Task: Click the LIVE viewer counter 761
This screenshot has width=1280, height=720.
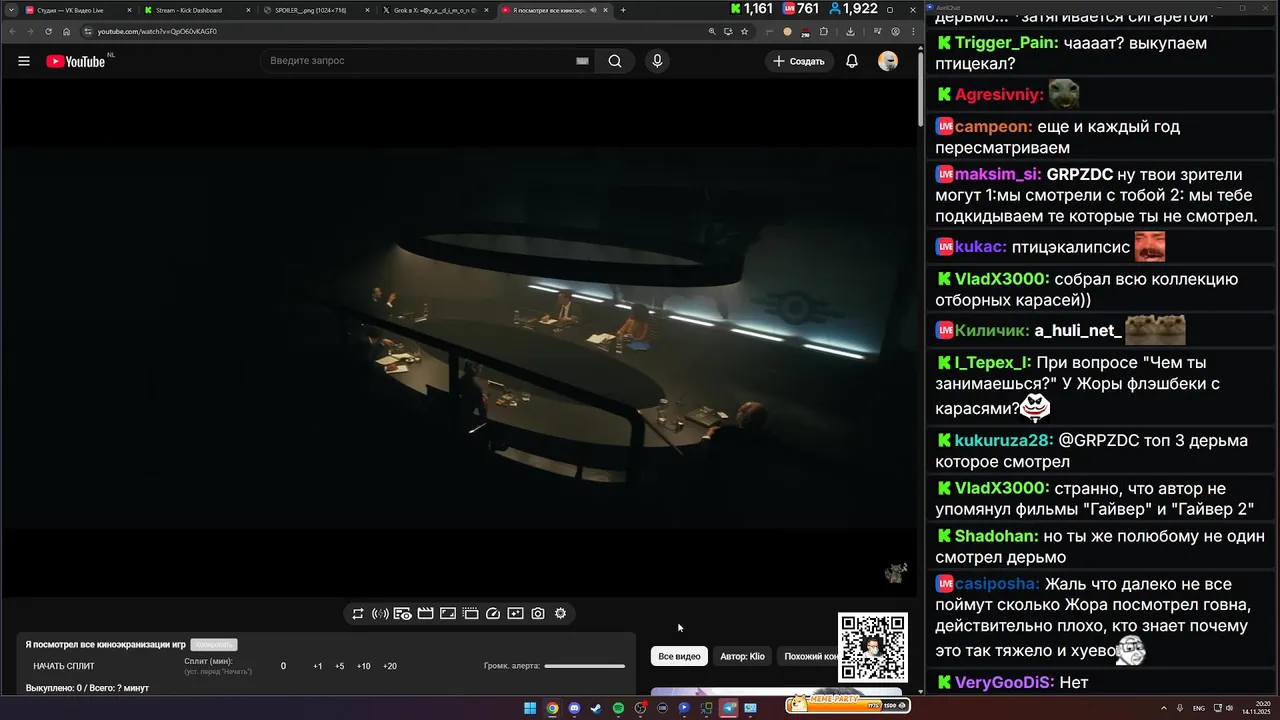Action: pos(801,9)
